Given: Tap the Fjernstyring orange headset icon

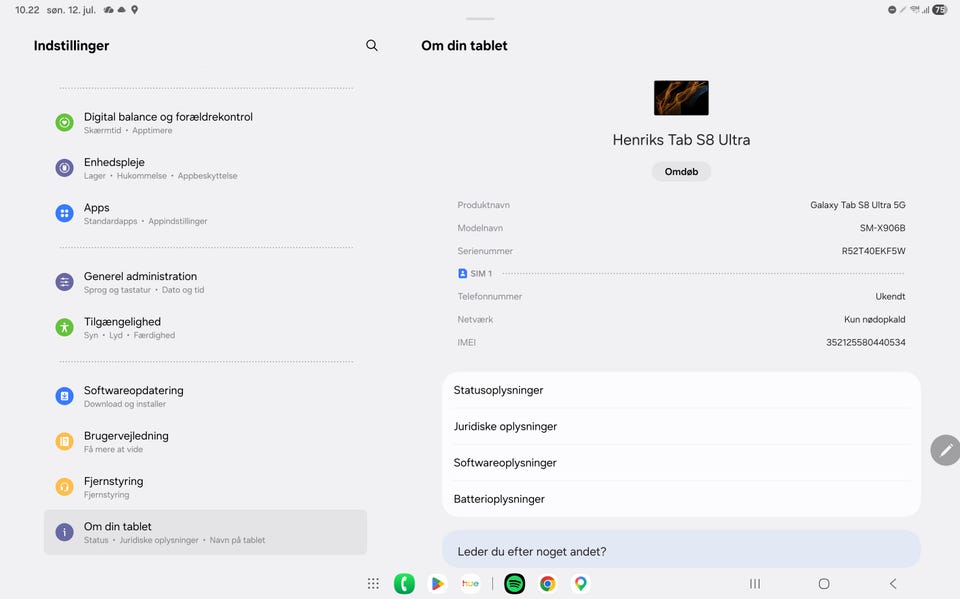Looking at the screenshot, I should [x=64, y=486].
